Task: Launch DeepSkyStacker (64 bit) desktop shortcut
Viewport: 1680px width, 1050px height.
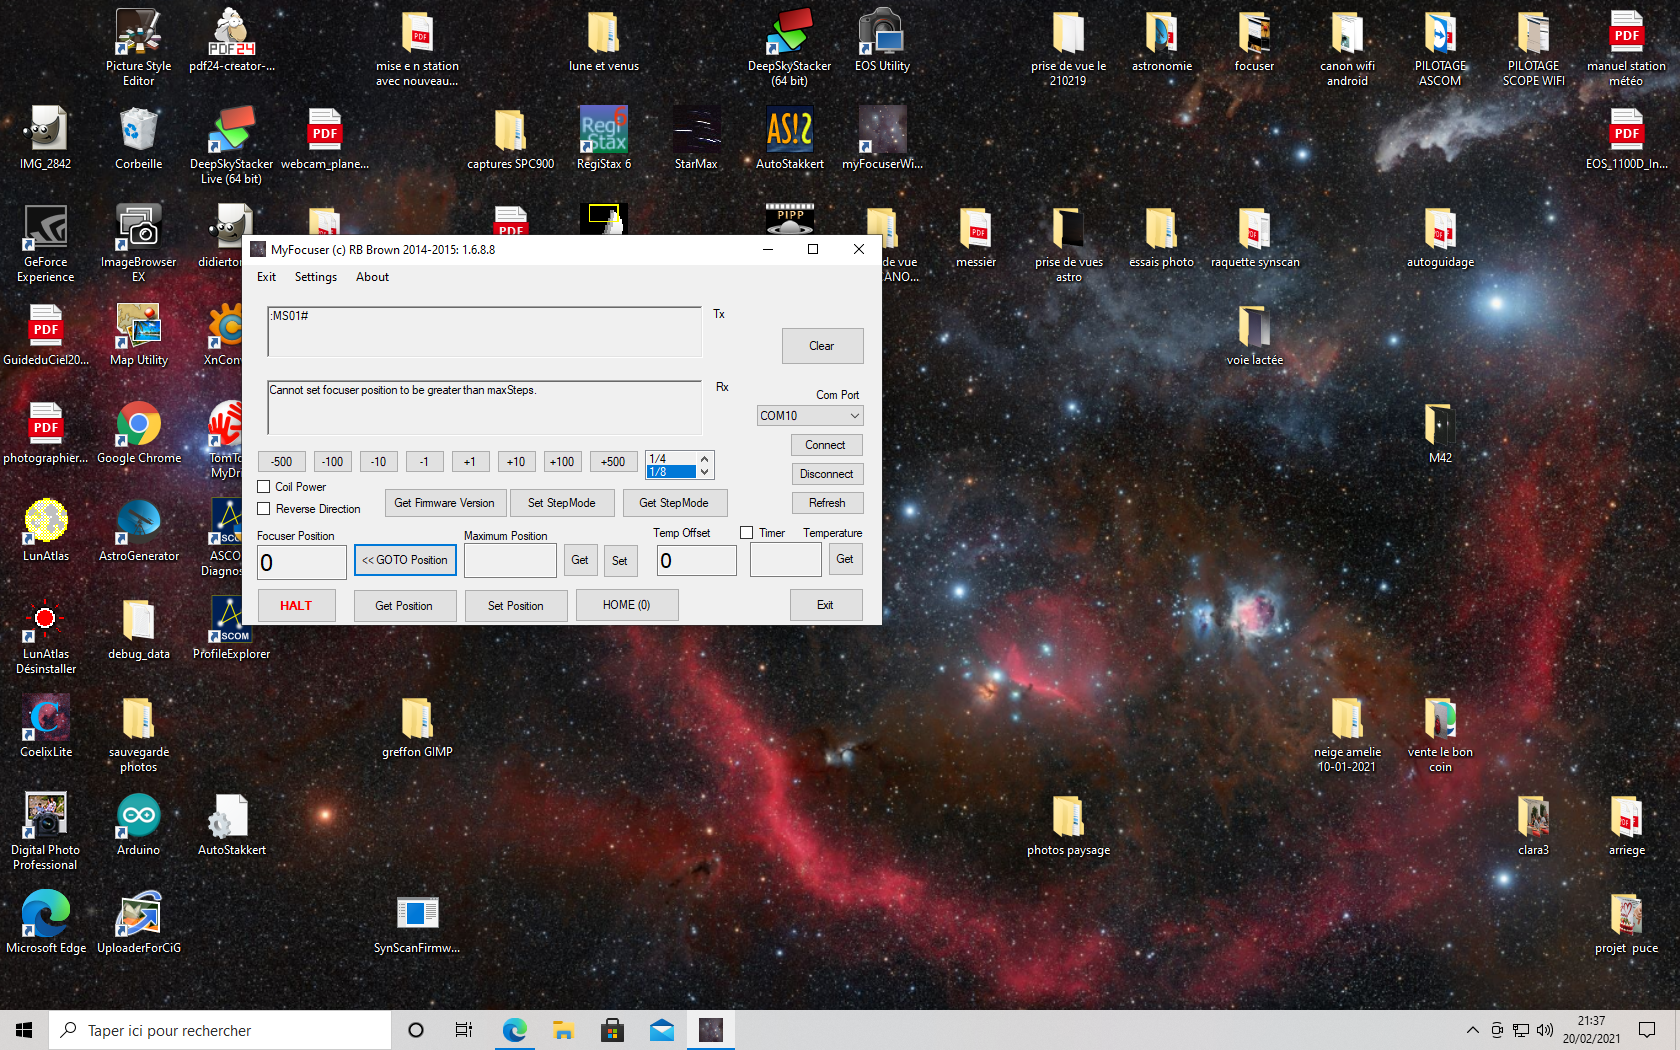Action: click(789, 46)
